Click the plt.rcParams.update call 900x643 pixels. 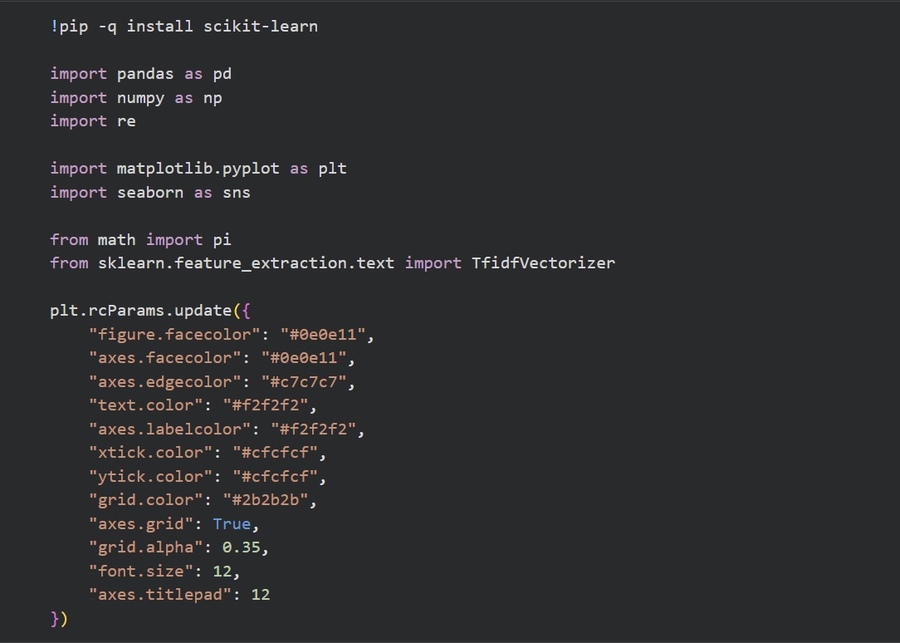point(144,310)
